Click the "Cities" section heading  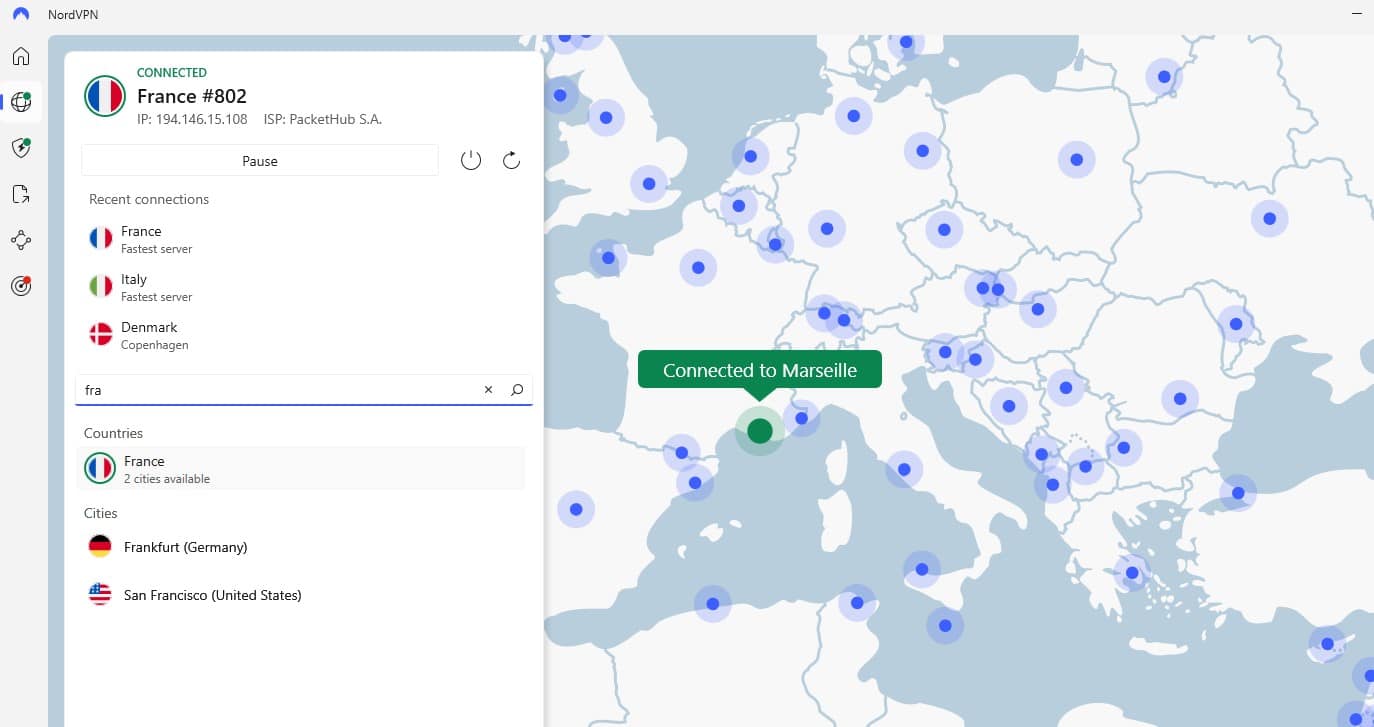coord(101,513)
